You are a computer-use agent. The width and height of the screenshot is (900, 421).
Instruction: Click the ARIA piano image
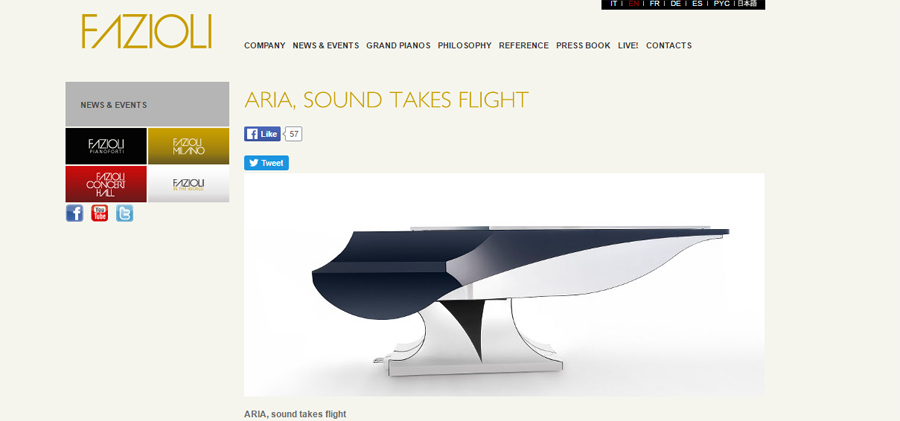pos(504,285)
